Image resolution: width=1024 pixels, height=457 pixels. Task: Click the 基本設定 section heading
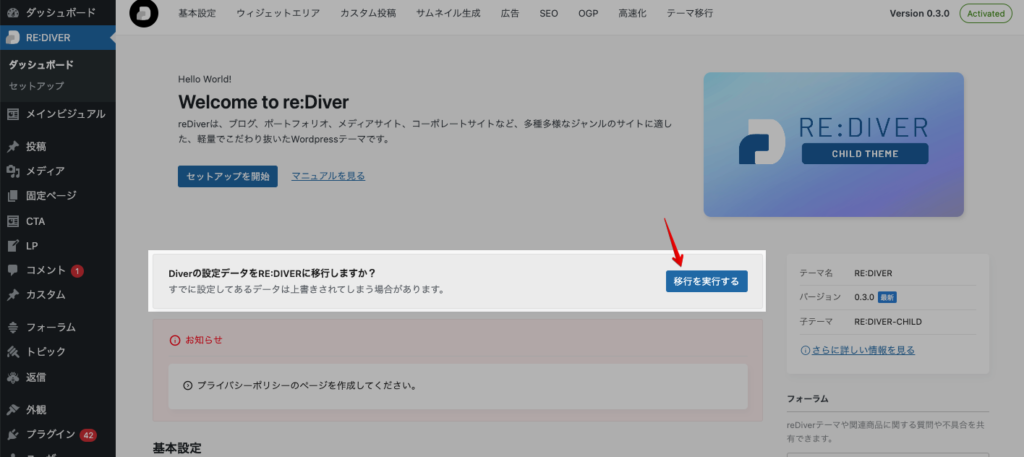pyautogui.click(x=177, y=449)
